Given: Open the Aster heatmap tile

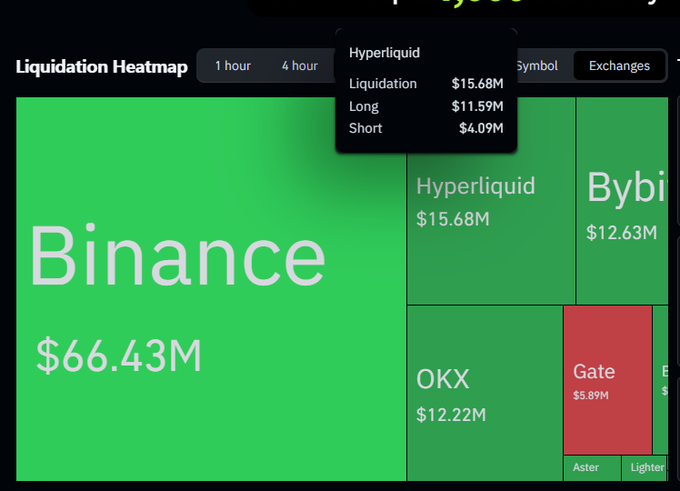Looking at the screenshot, I should pyautogui.click(x=592, y=468).
